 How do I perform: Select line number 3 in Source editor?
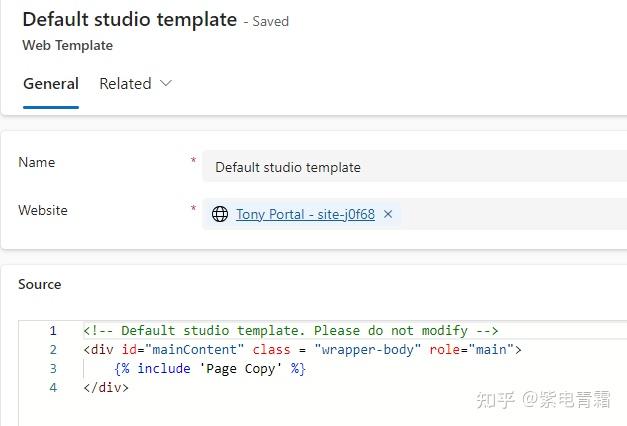[53, 368]
